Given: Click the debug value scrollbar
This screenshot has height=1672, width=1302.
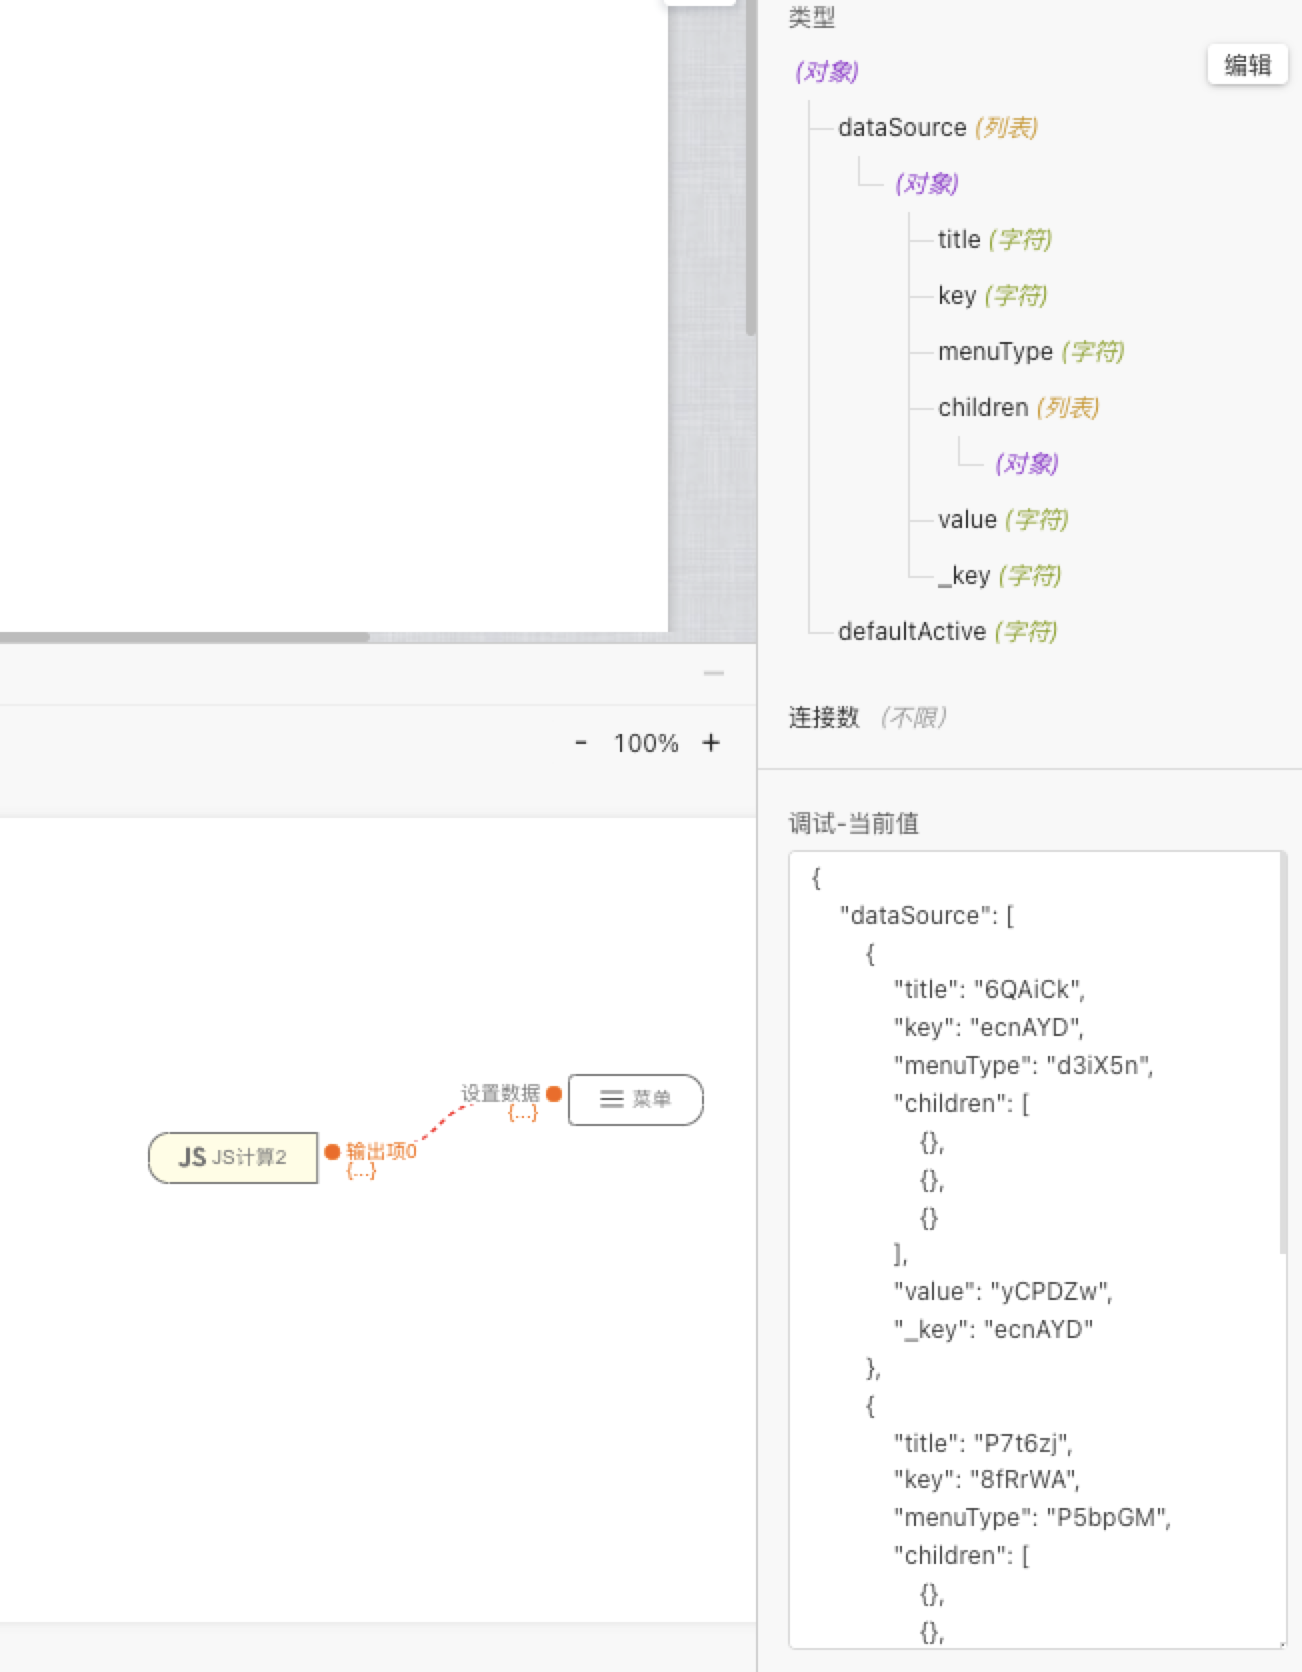Looking at the screenshot, I should point(1283,1054).
